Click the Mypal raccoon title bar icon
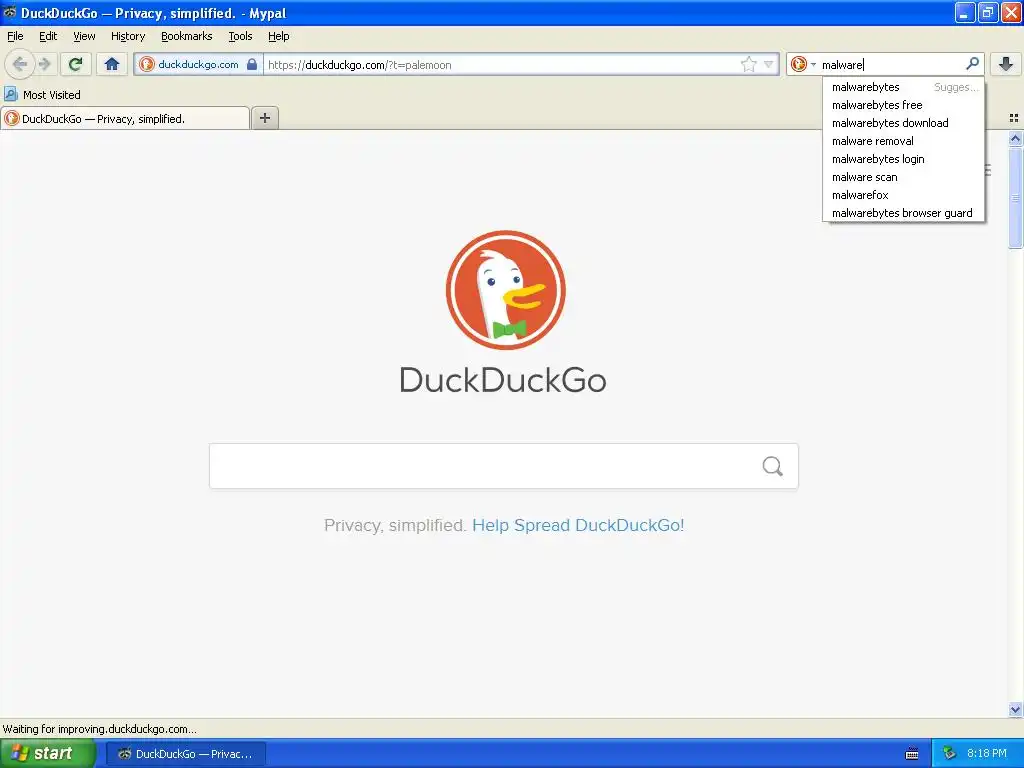 (x=10, y=12)
